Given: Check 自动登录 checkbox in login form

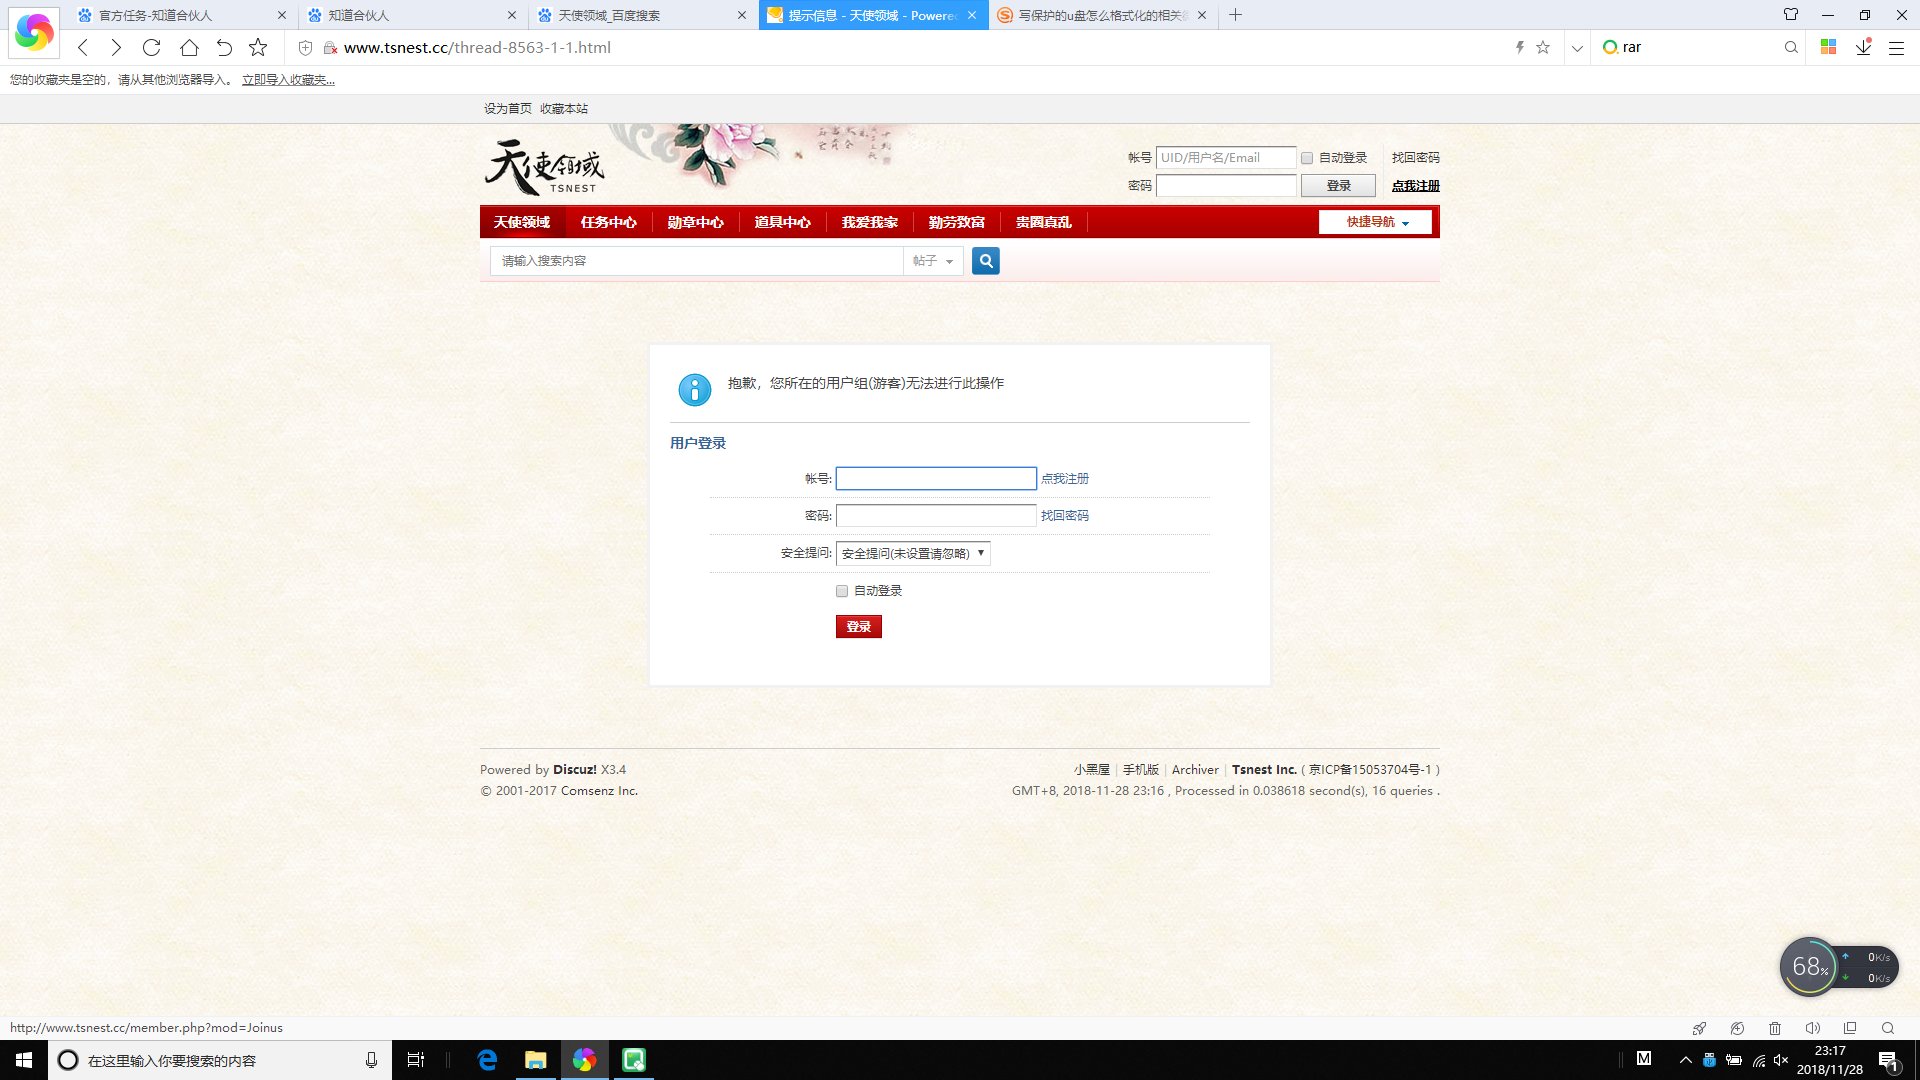Looking at the screenshot, I should tap(842, 591).
